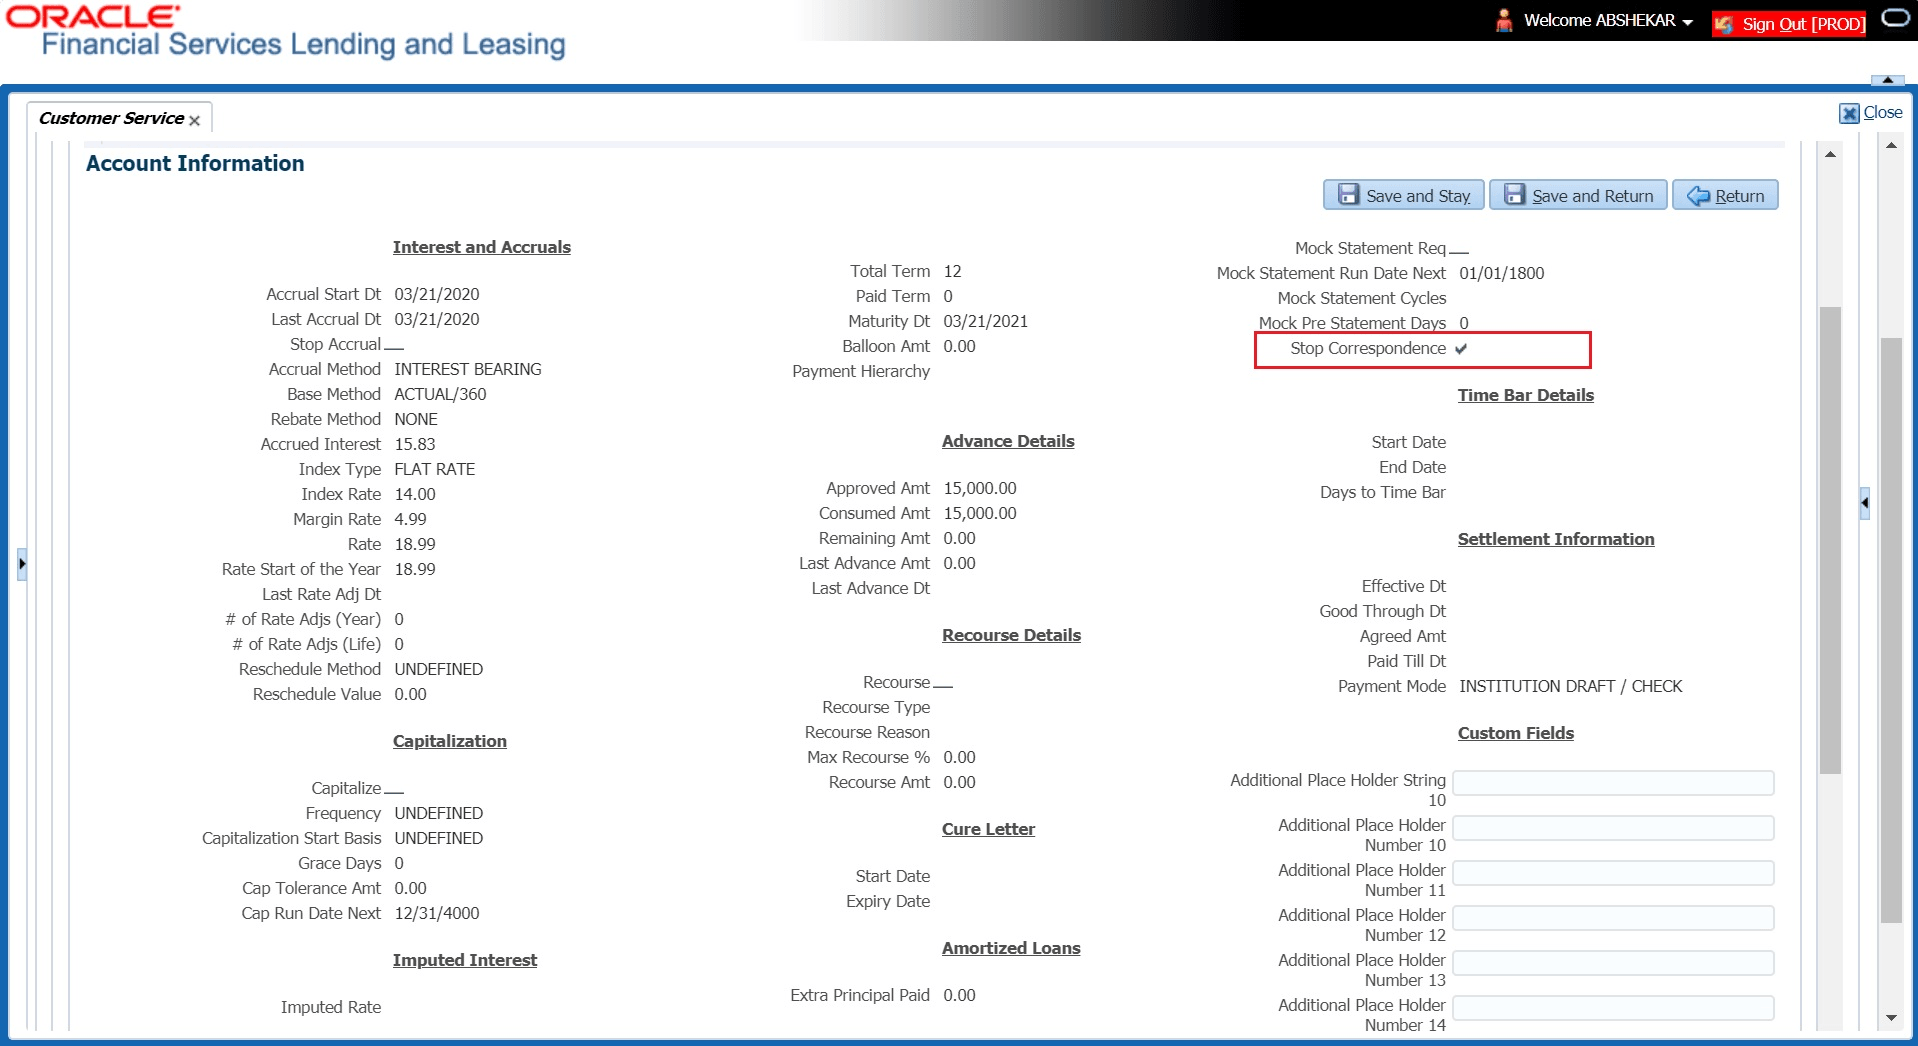Click the Save and Return disk icon
This screenshot has width=1918, height=1046.
point(1513,195)
